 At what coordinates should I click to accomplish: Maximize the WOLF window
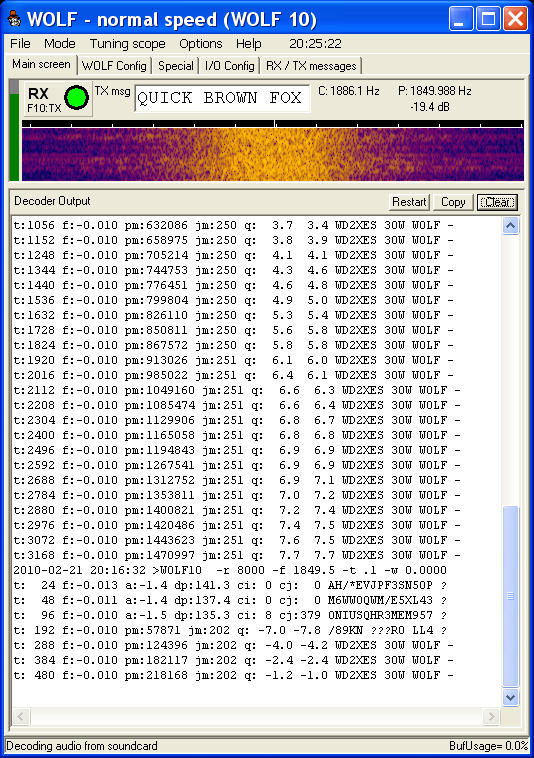(488, 19)
